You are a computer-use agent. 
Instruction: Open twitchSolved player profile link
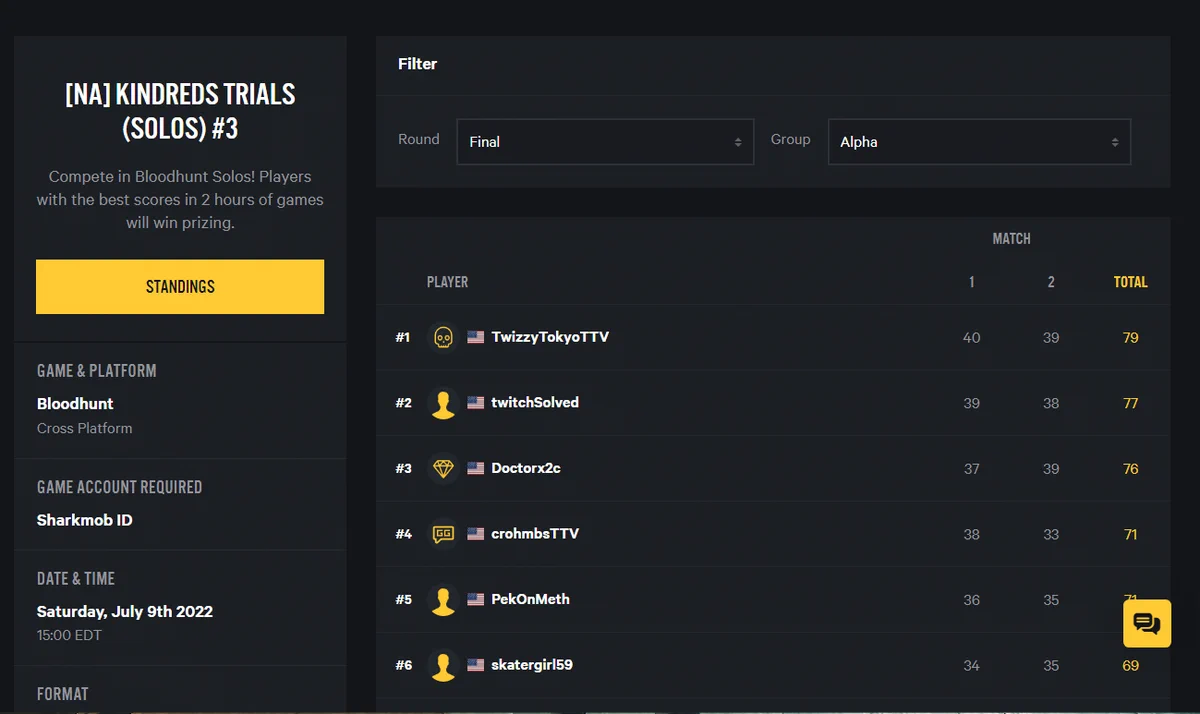click(535, 402)
